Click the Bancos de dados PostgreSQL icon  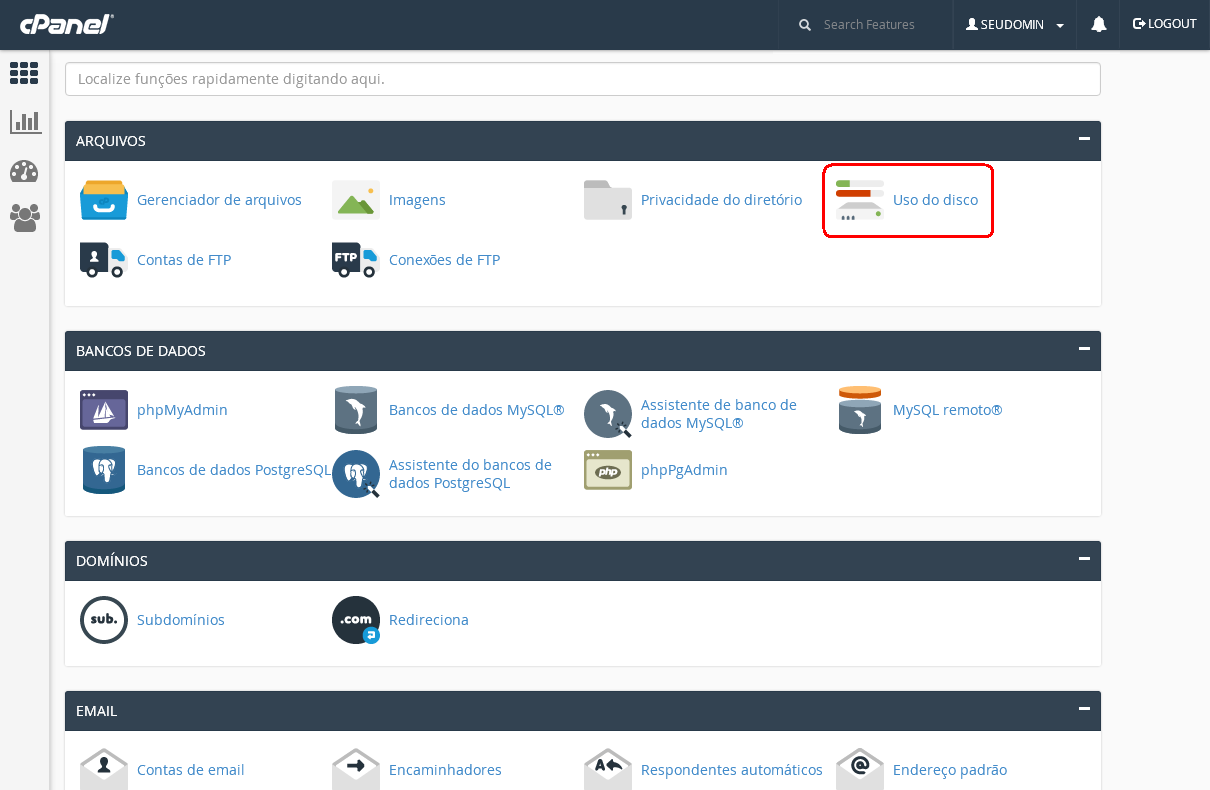pos(104,470)
